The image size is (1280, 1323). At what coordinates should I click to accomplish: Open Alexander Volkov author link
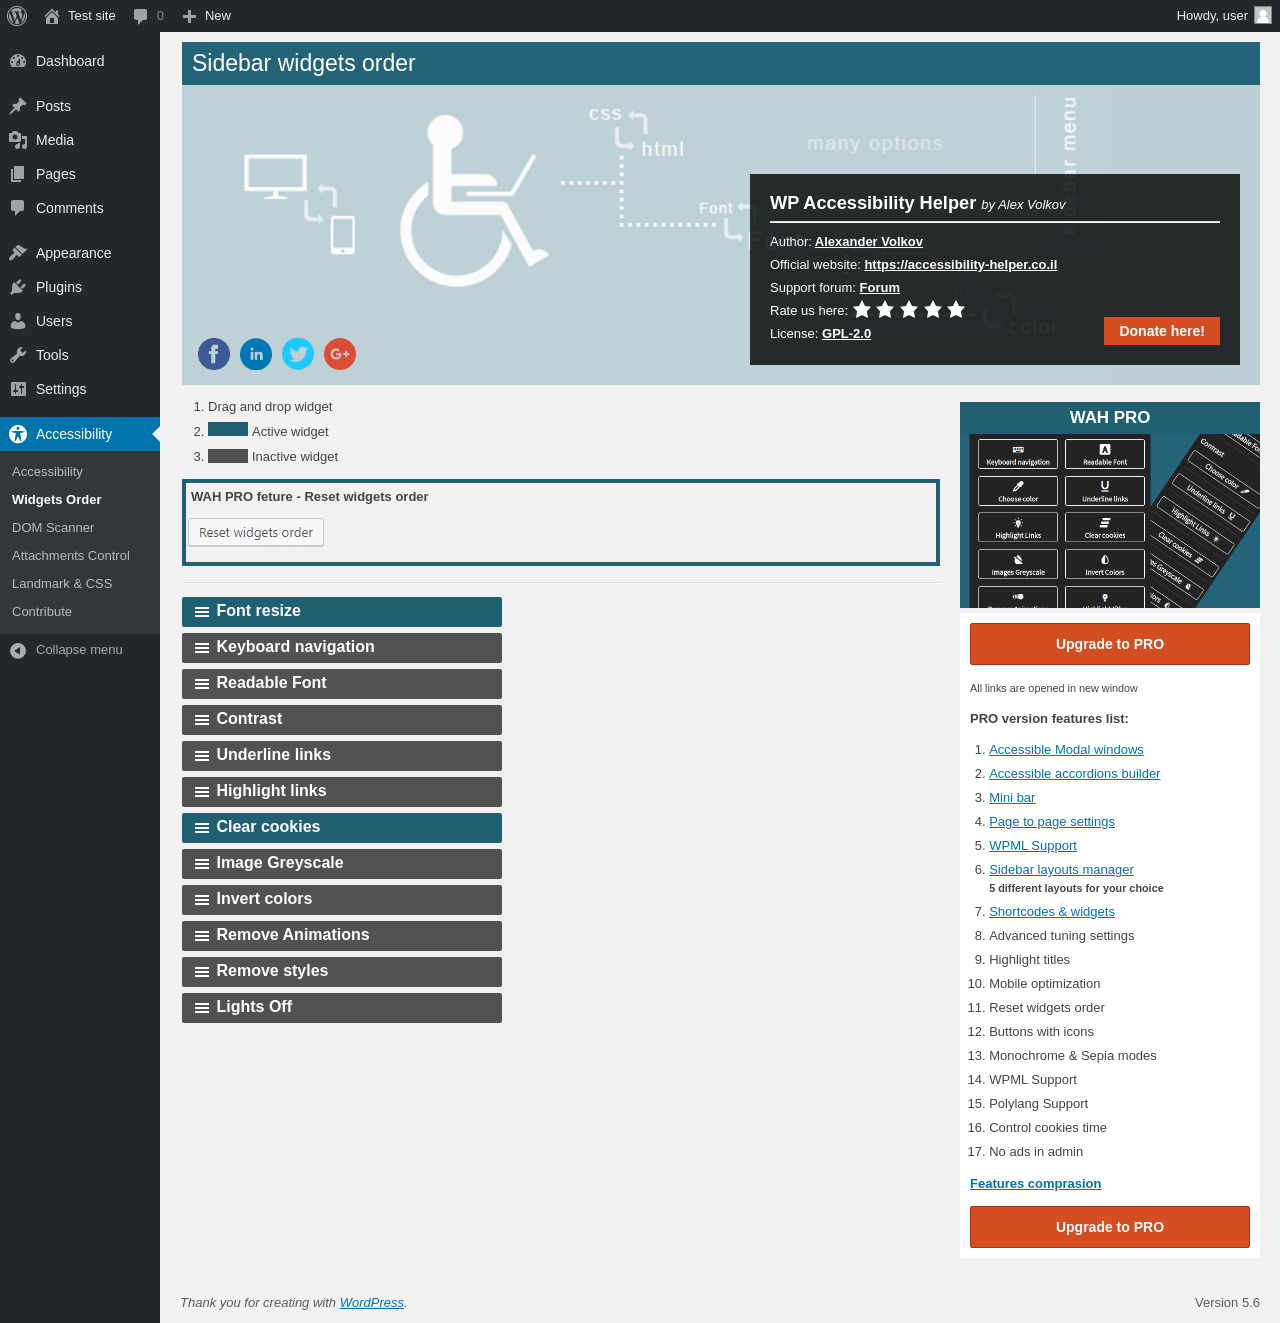coord(869,242)
